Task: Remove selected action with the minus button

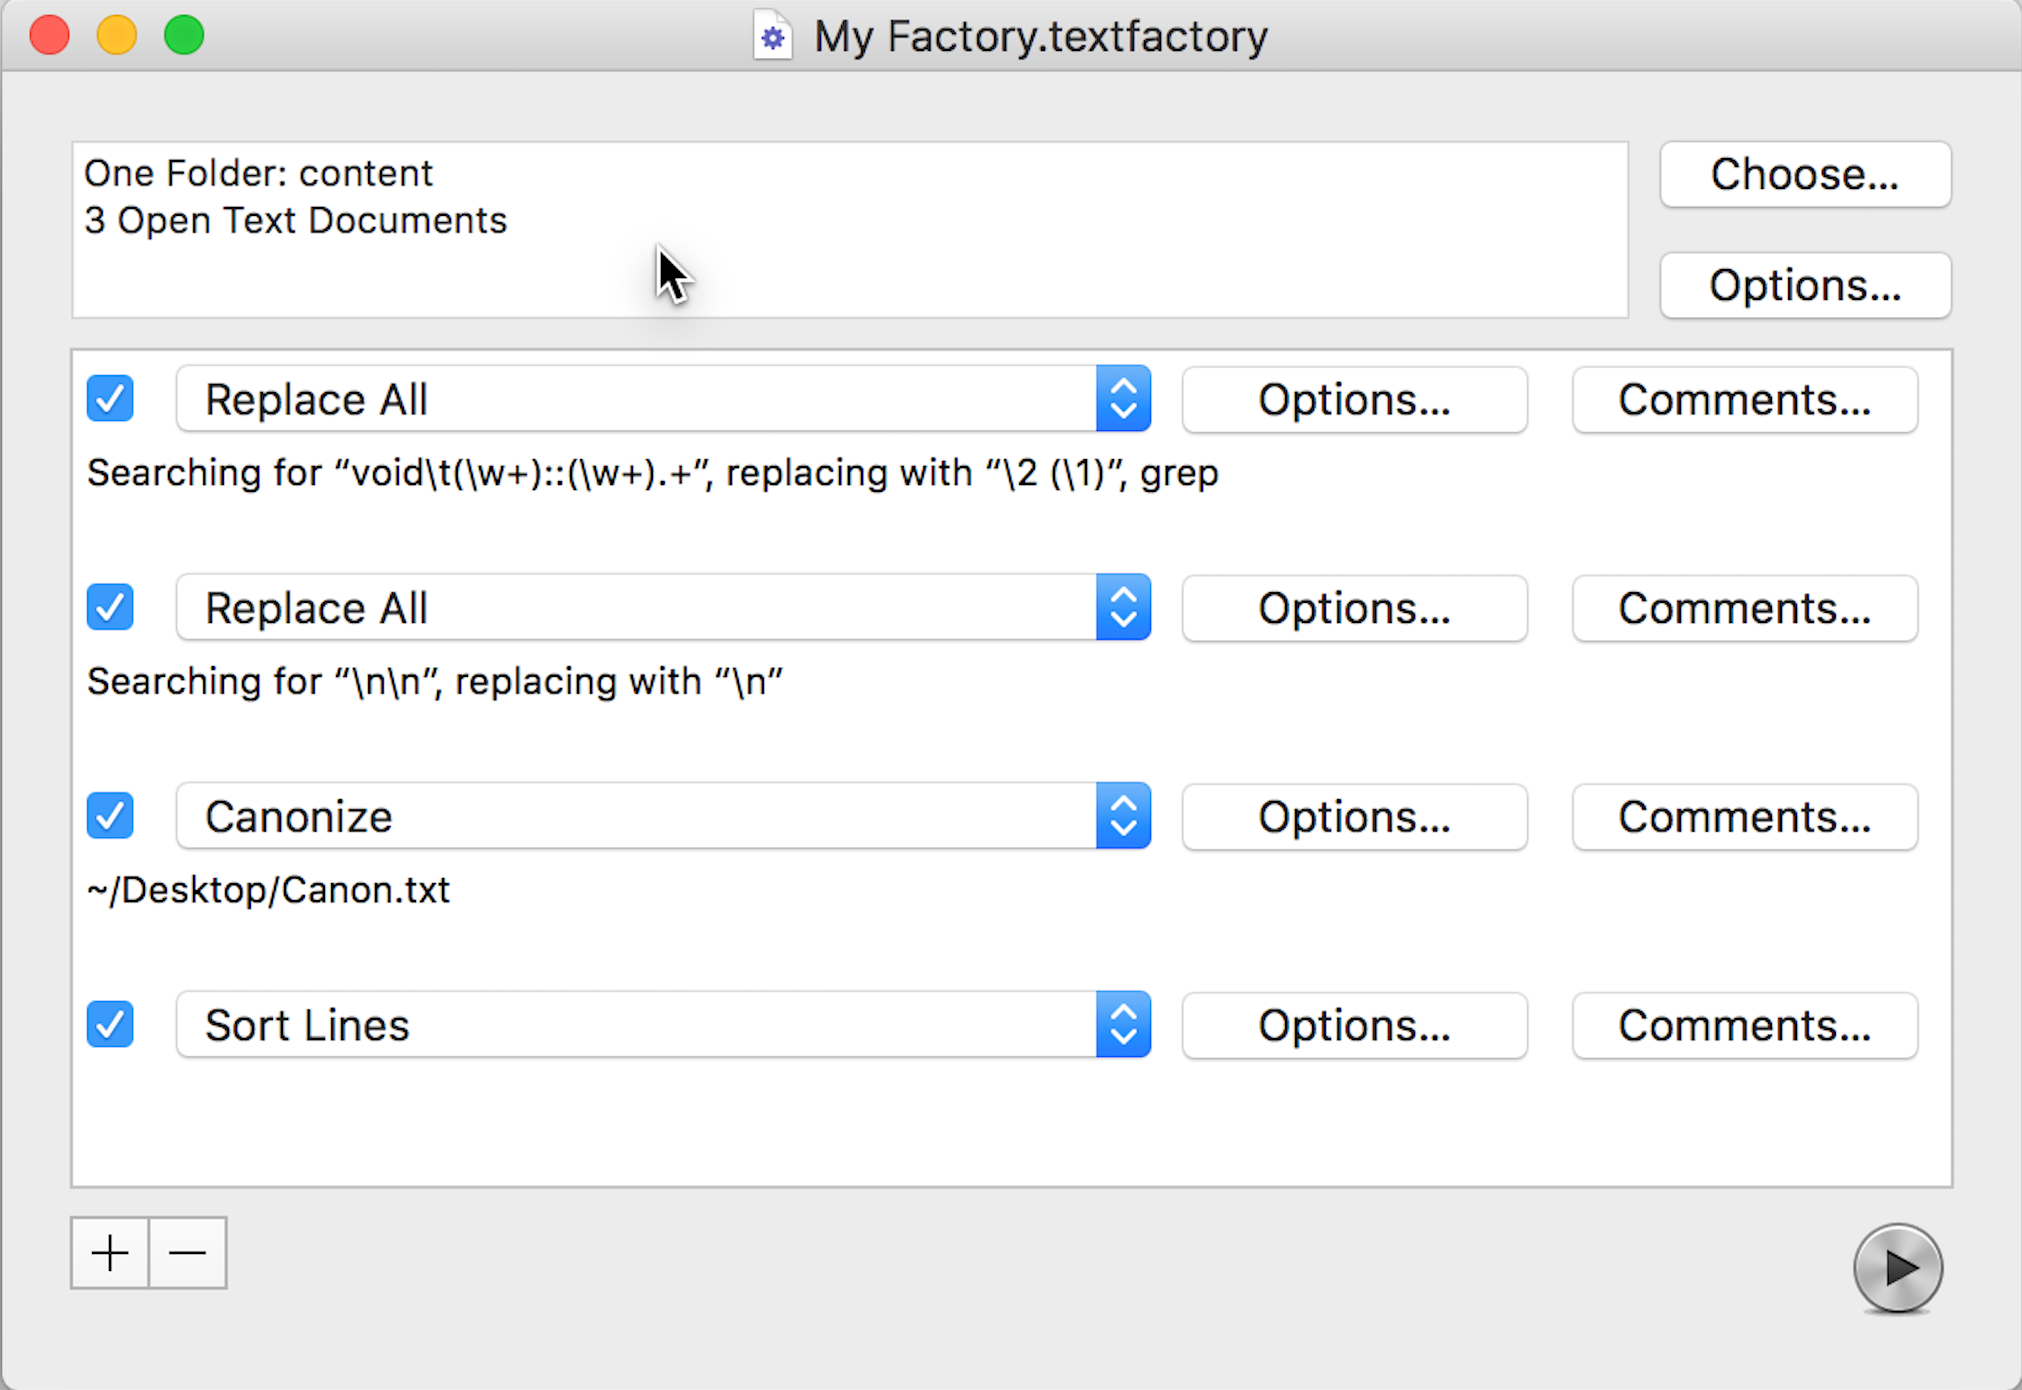Action: 188,1253
